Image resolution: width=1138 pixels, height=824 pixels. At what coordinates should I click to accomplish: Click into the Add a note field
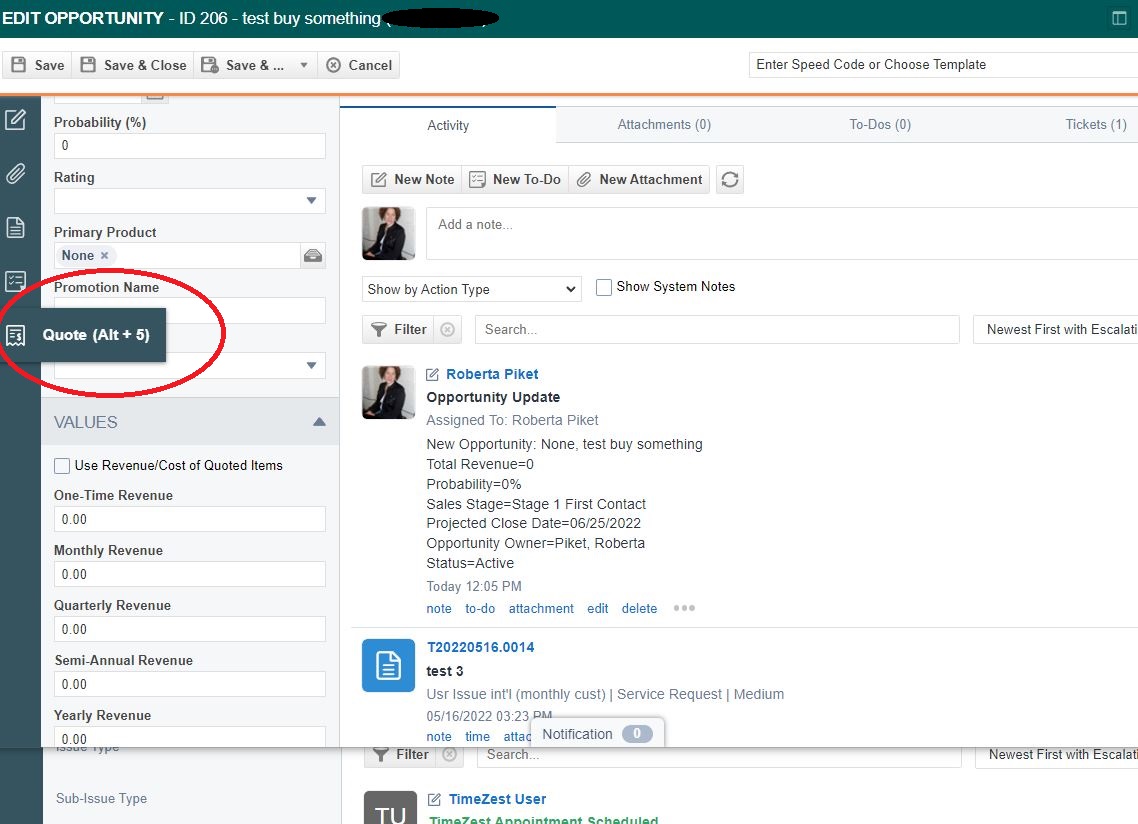pyautogui.click(x=780, y=233)
